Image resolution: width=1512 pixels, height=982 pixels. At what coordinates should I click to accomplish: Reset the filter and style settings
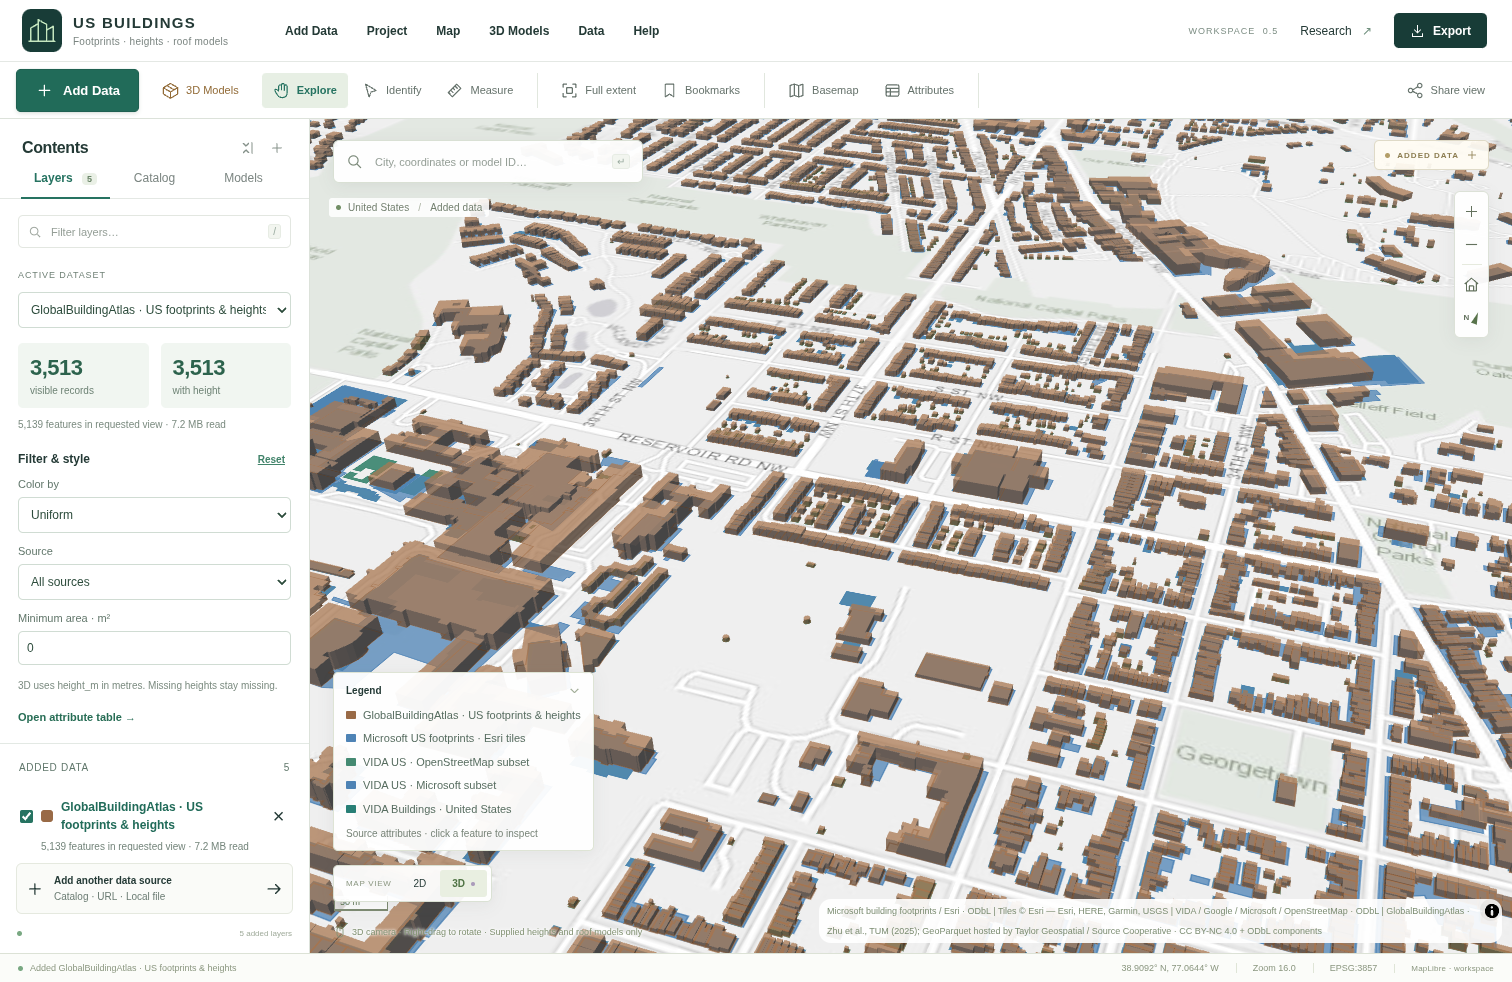(x=271, y=460)
